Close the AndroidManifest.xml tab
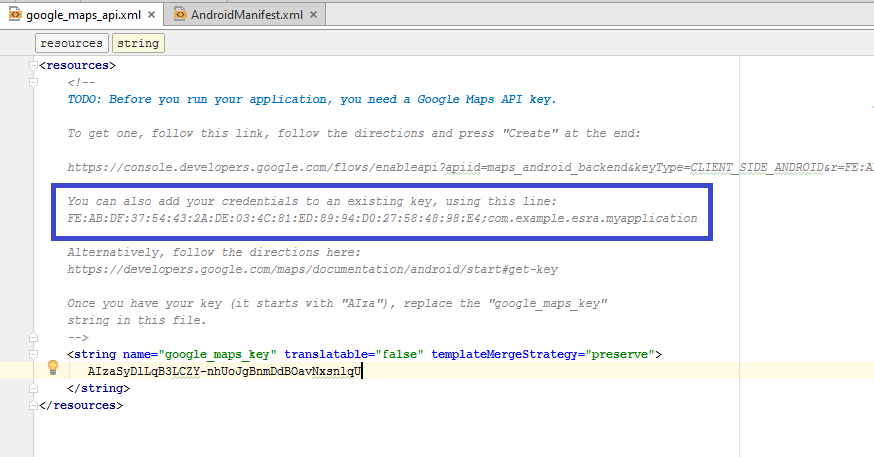The height and width of the screenshot is (457, 874). click(313, 15)
